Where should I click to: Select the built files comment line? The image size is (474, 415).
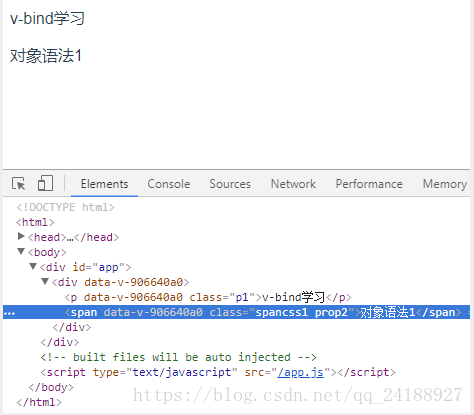(x=178, y=357)
